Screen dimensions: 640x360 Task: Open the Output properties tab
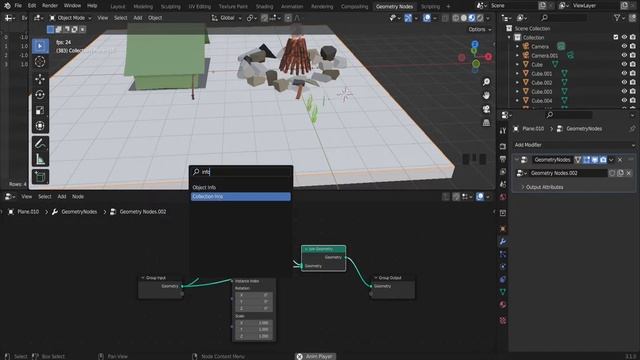(503, 159)
